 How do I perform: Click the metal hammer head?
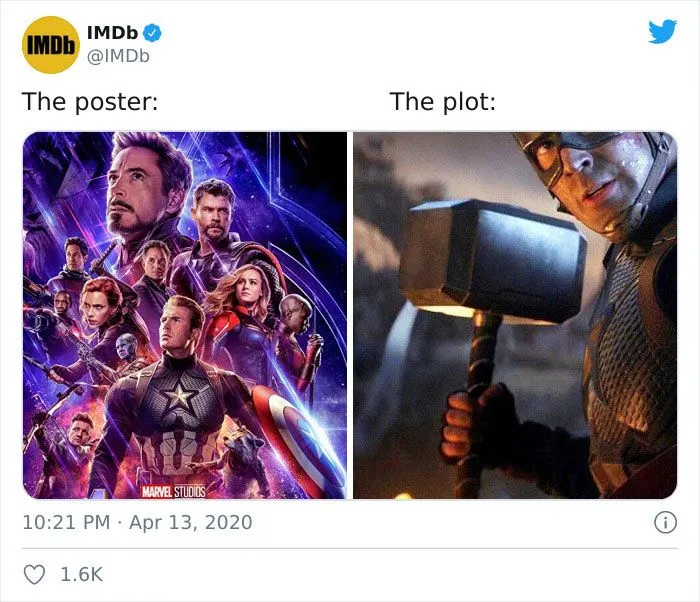[x=492, y=260]
